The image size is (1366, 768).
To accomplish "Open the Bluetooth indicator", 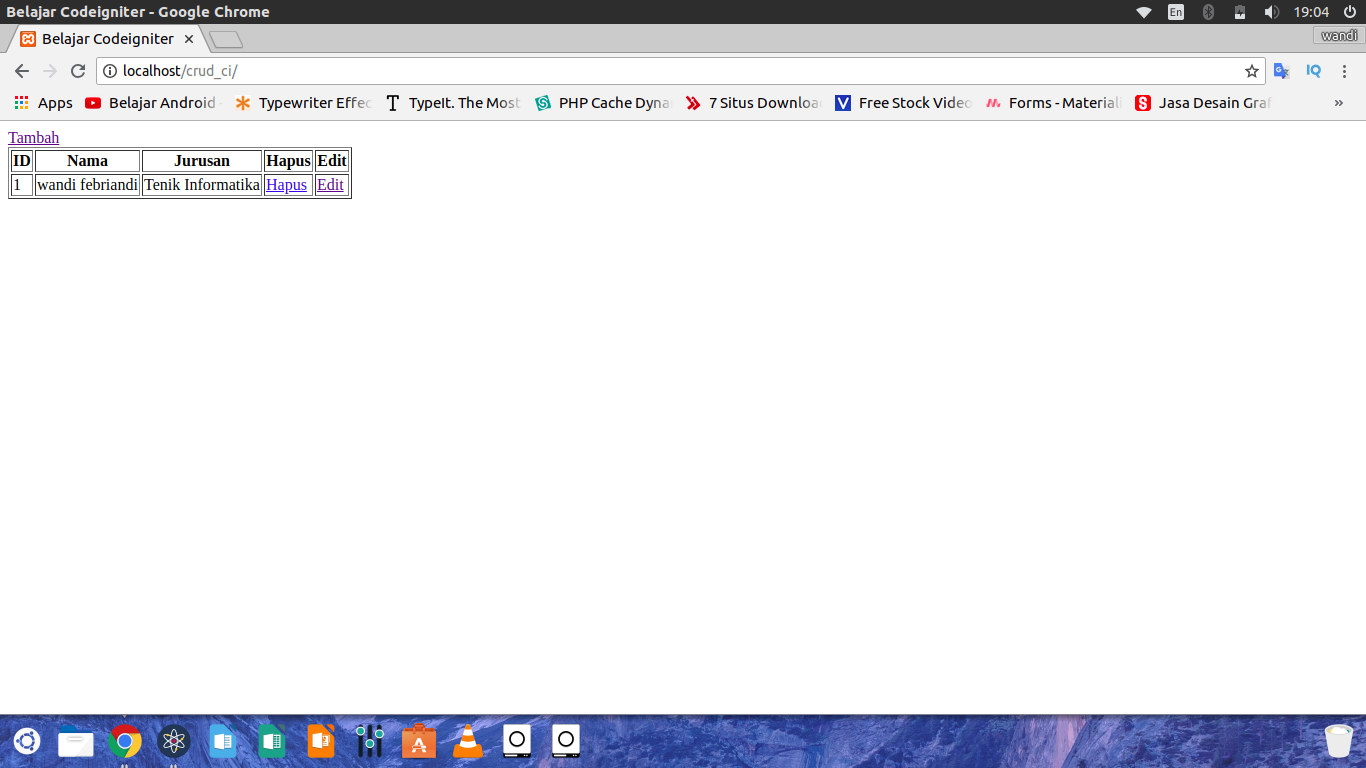I will tap(1208, 12).
